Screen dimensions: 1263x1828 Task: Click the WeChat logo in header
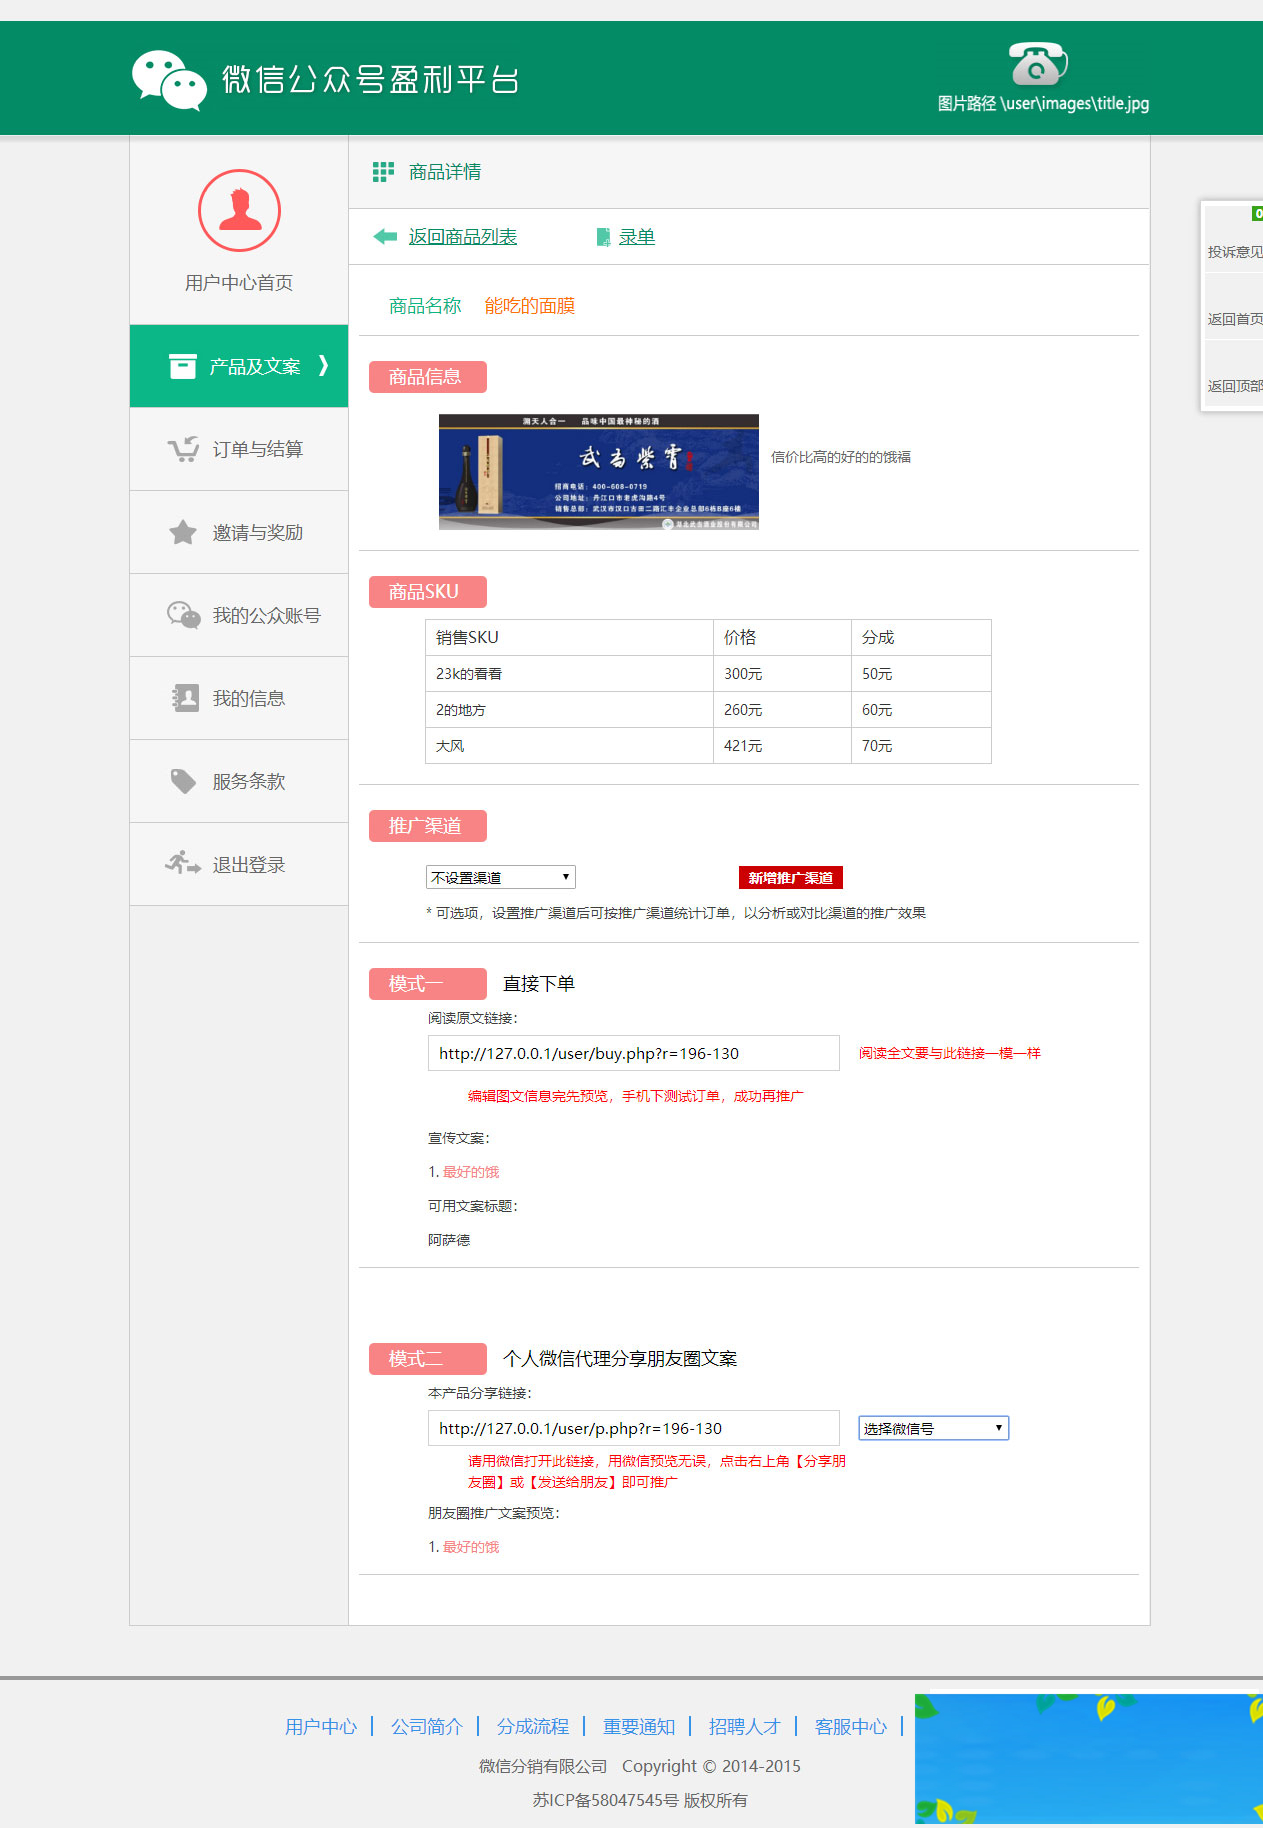click(169, 80)
